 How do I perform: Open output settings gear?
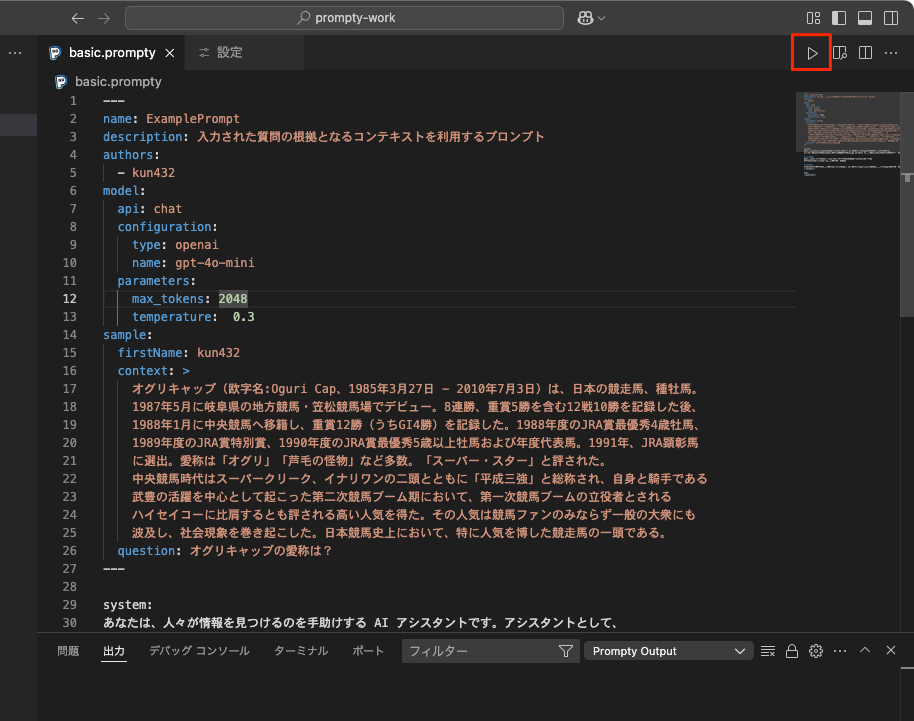pyautogui.click(x=815, y=651)
